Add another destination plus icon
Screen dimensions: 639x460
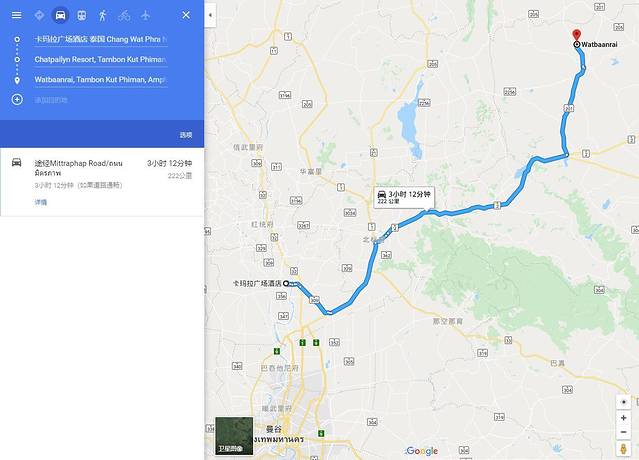point(17,99)
